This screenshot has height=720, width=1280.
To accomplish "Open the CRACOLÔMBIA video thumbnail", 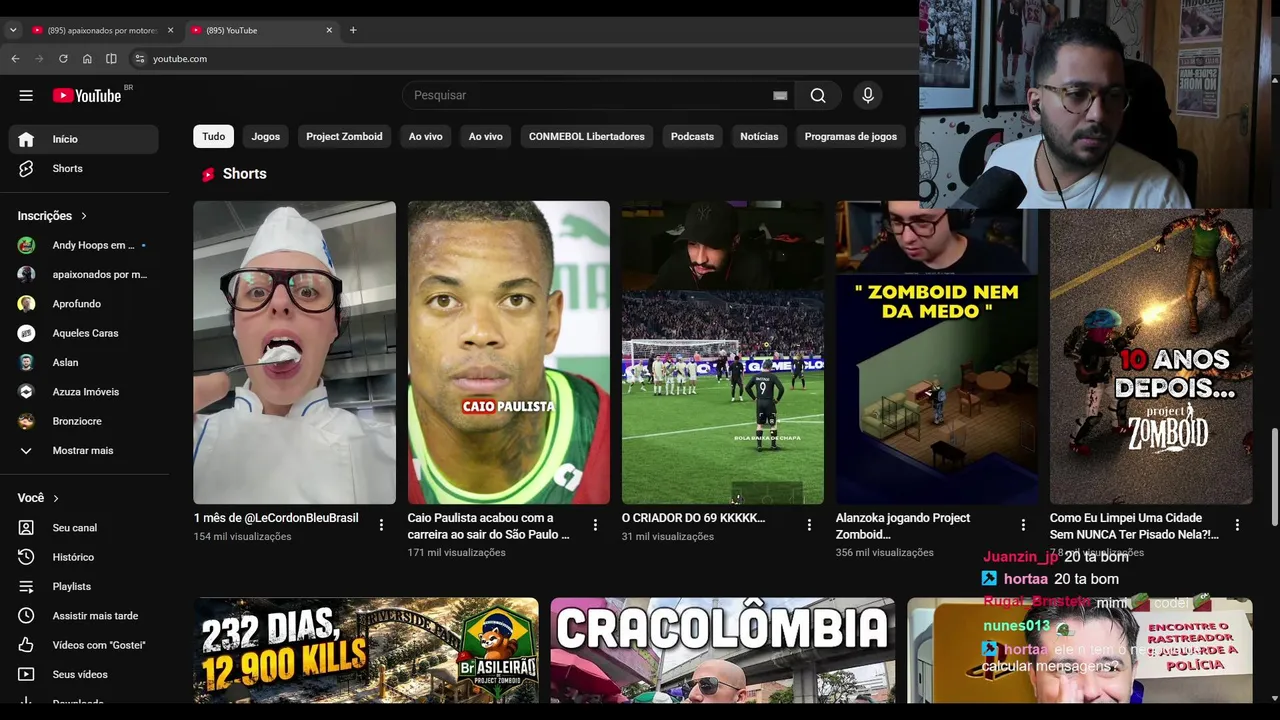I will point(723,650).
